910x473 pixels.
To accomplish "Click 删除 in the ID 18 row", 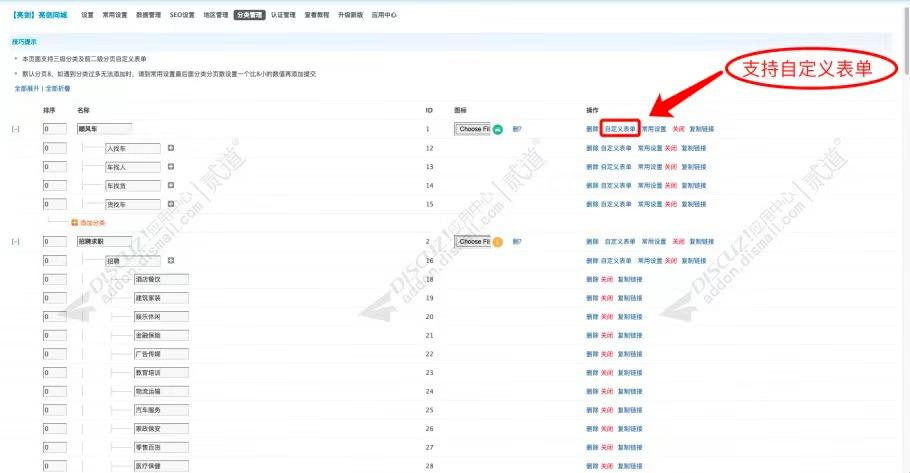I will (x=592, y=280).
